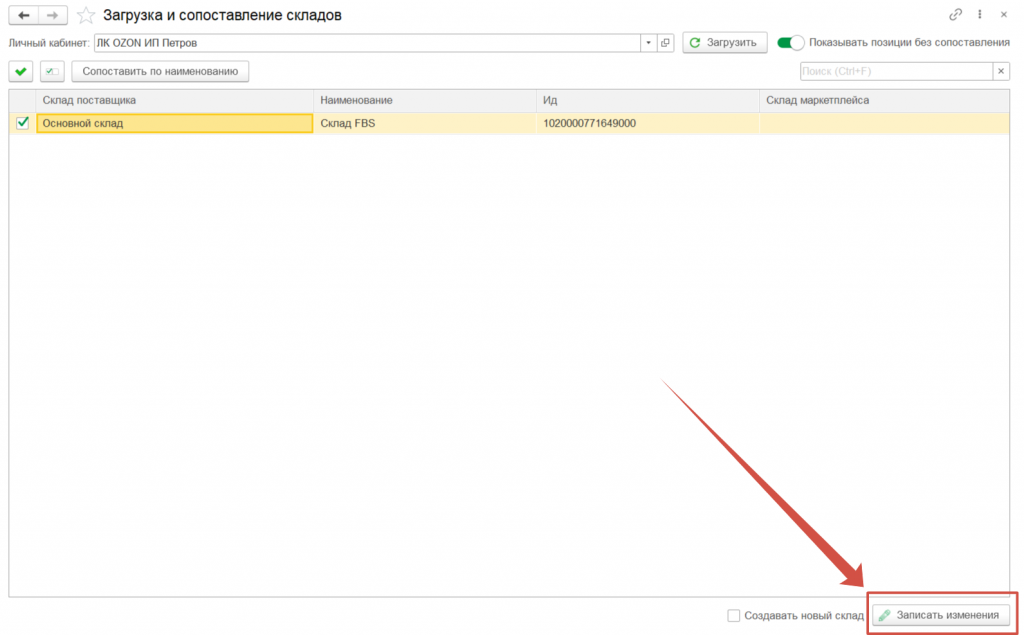Focus the 'Поиск (Ctrl+F)' search field
This screenshot has width=1024, height=635.
pos(895,71)
